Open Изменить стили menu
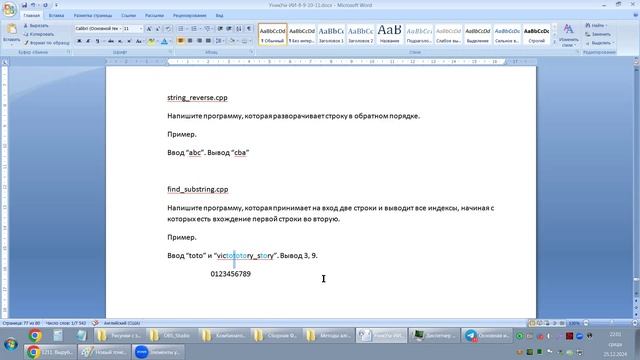 [568, 35]
